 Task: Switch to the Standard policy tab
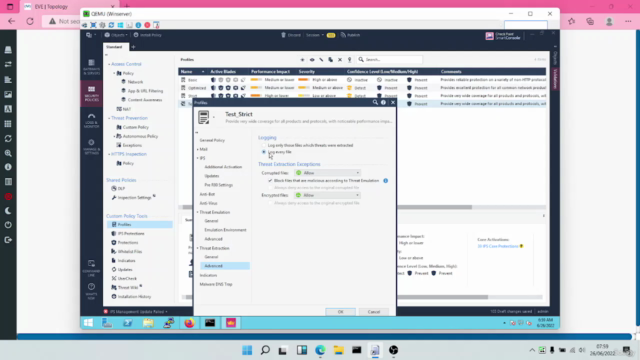[114, 47]
